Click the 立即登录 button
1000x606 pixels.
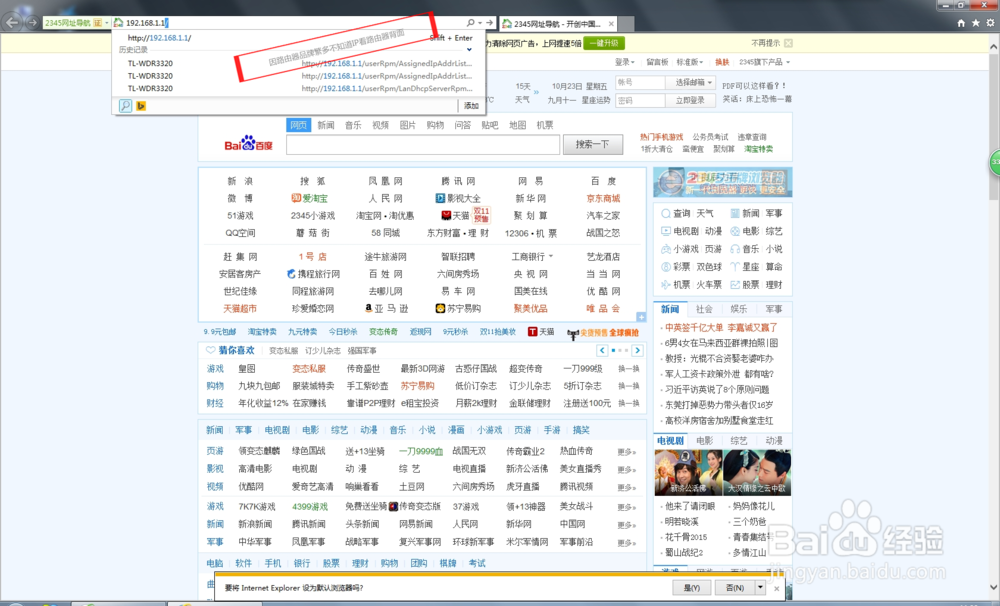690,100
